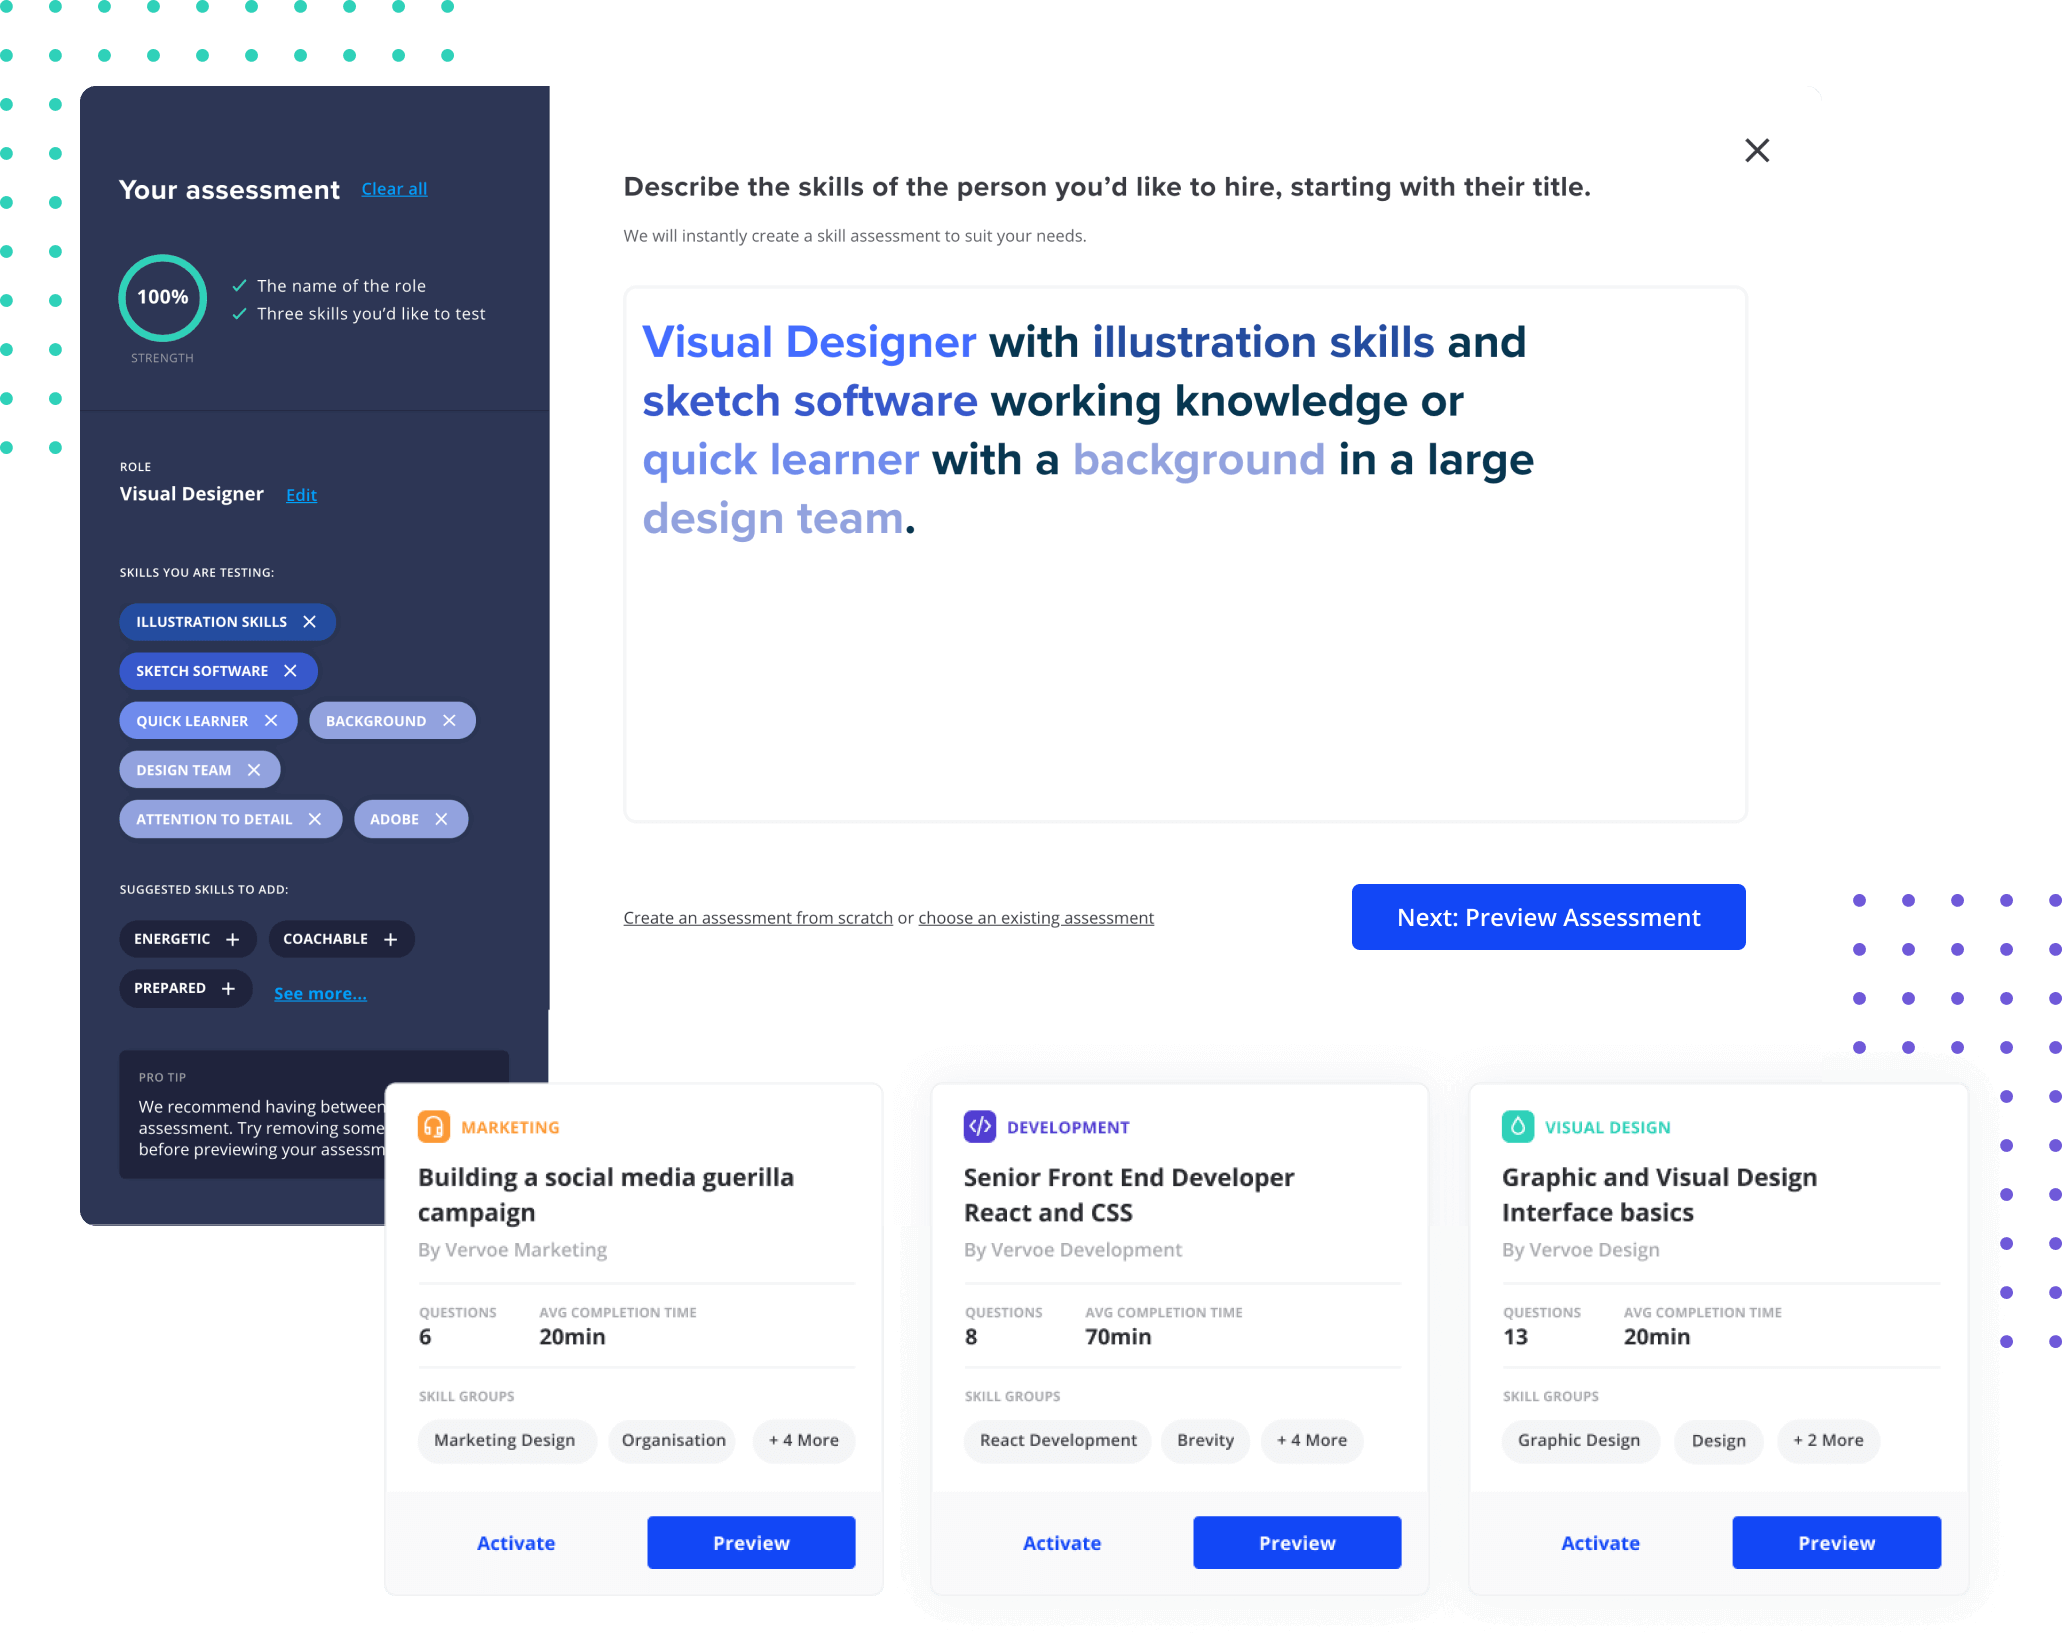Remove the Illustration Skills tag
Screen dimensions: 2062x1644
click(309, 617)
